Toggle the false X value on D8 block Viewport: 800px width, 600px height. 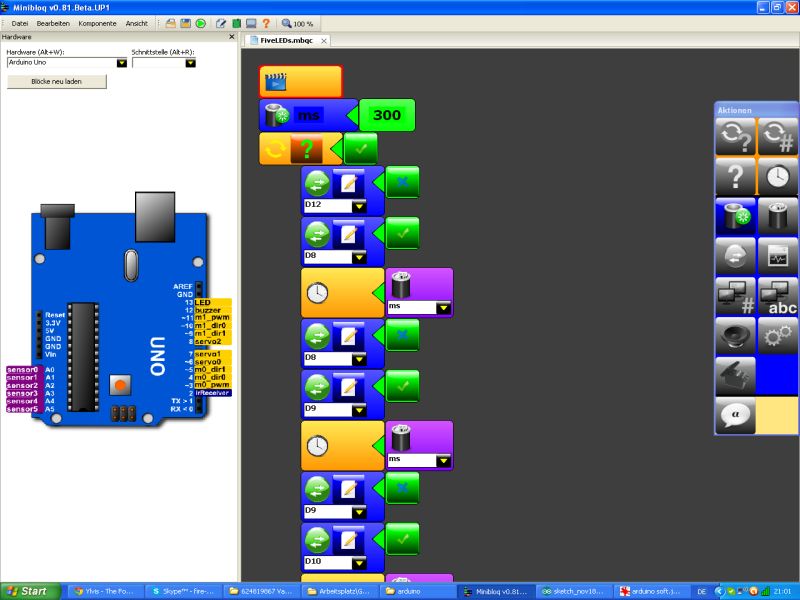click(403, 335)
